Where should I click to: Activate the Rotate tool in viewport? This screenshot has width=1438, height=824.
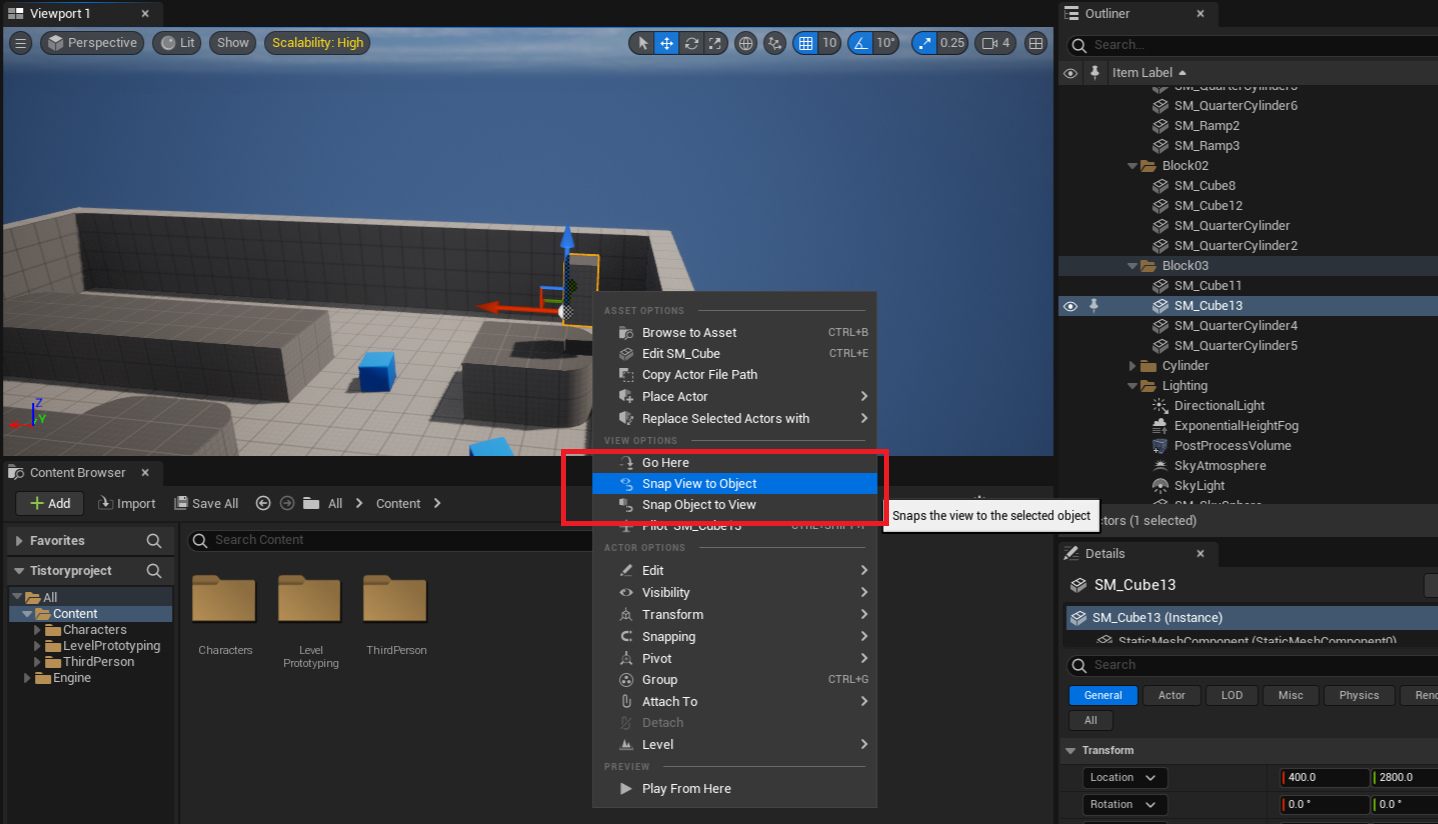[x=691, y=43]
